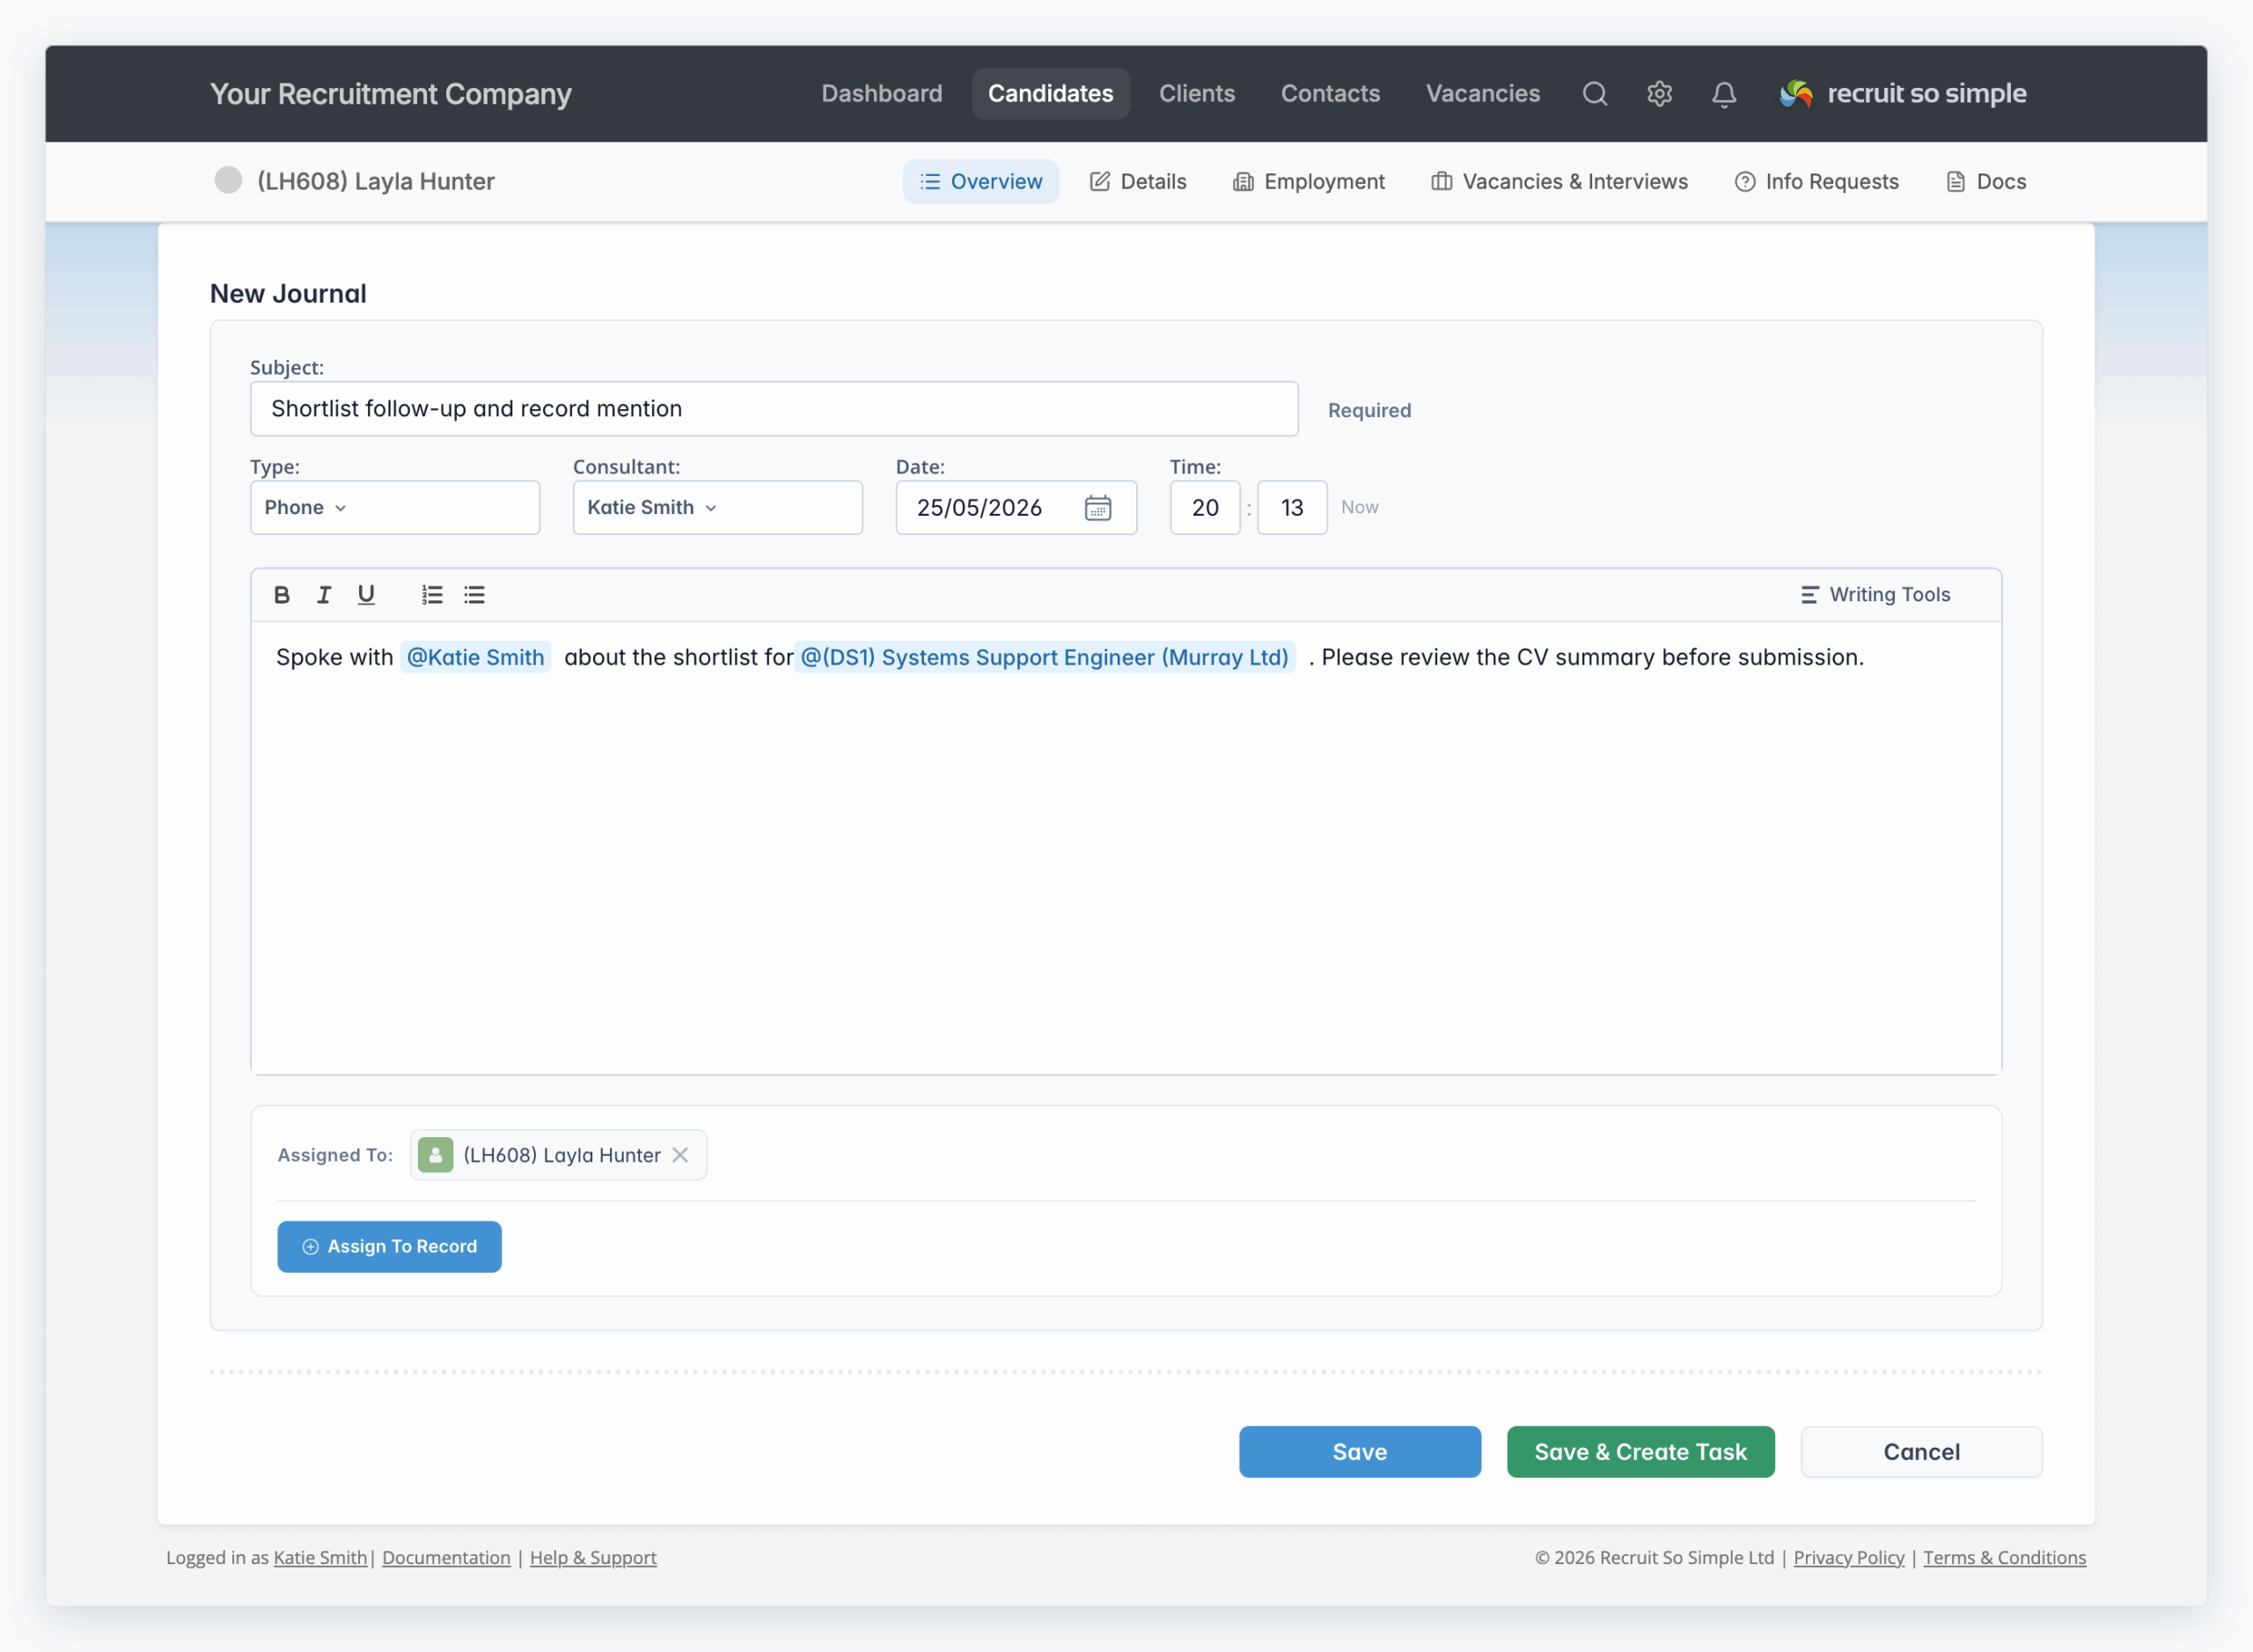Insert a bulleted list

pyautogui.click(x=474, y=595)
